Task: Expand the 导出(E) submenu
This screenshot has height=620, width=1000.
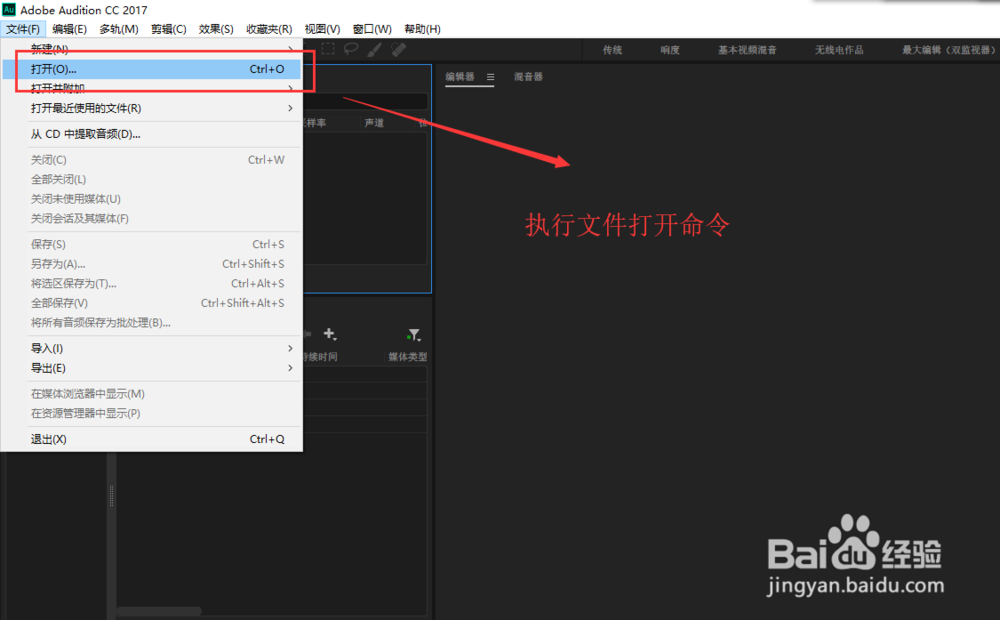Action: pyautogui.click(x=152, y=368)
